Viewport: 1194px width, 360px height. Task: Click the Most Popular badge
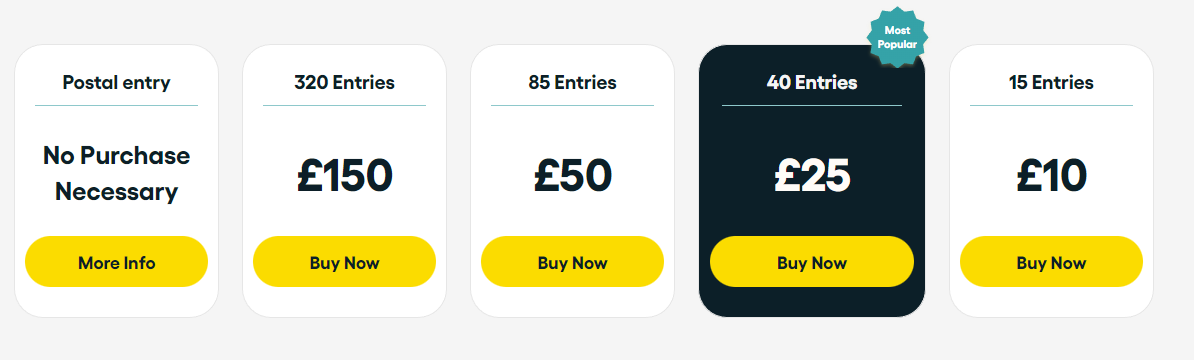click(x=898, y=37)
